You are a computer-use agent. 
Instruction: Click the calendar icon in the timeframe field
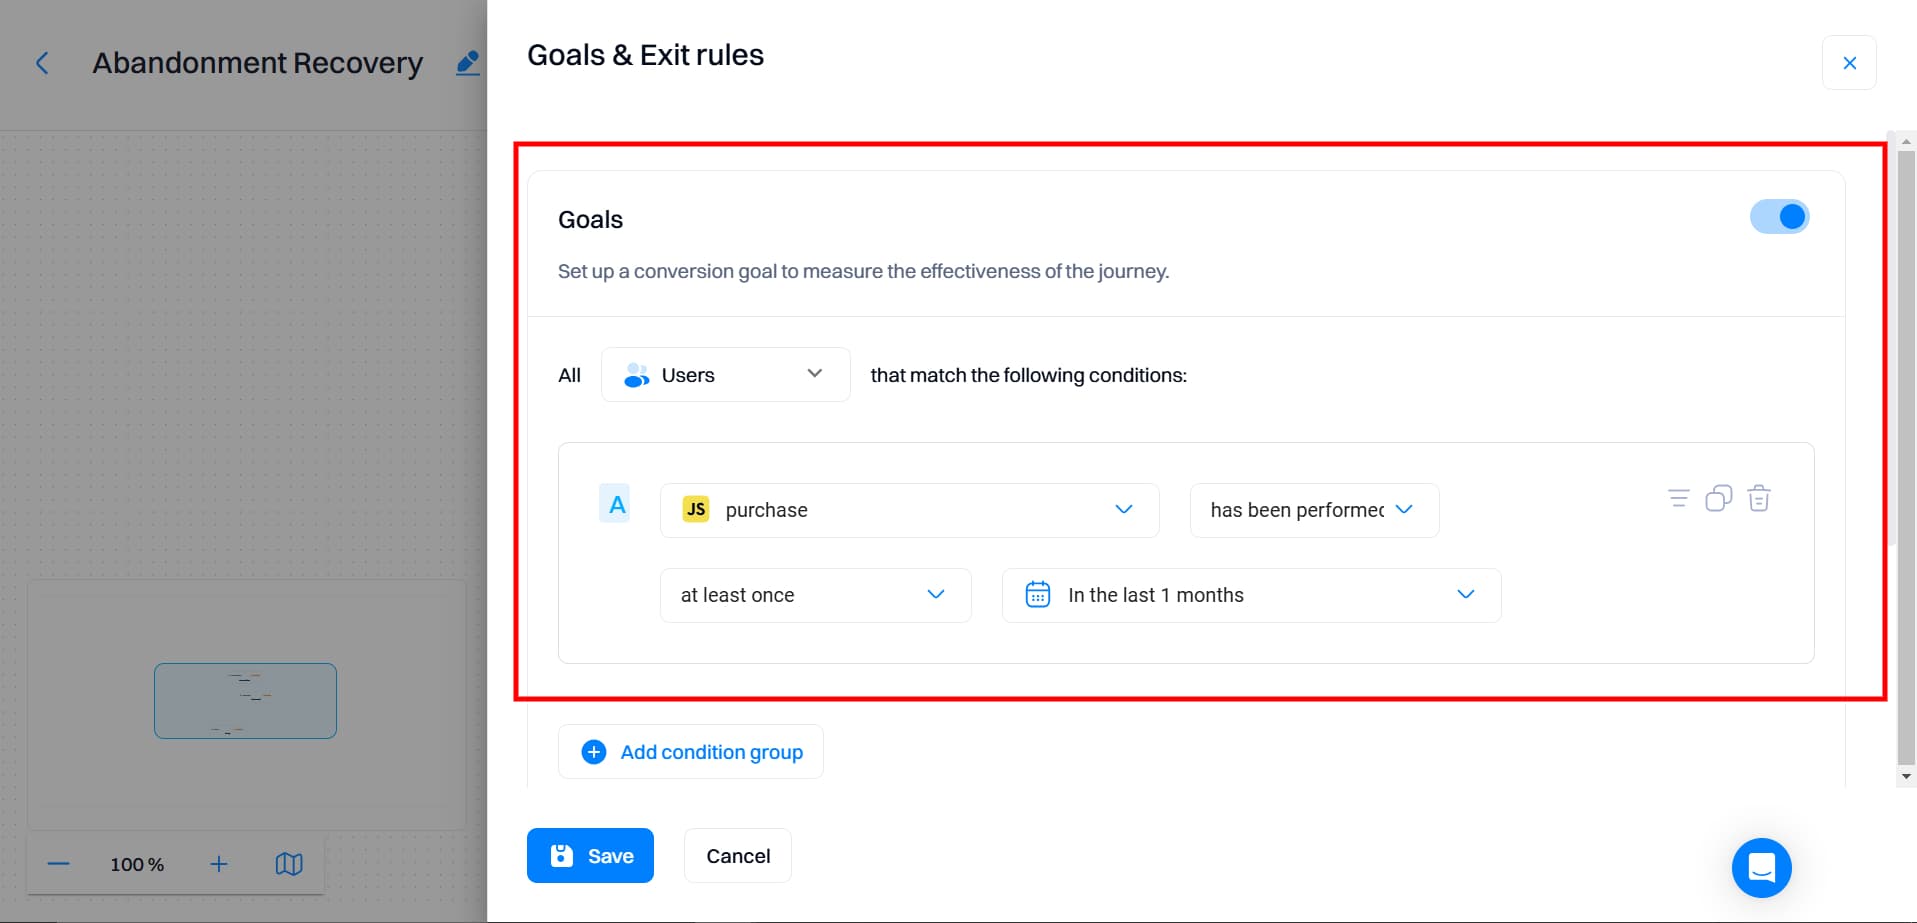1037,594
